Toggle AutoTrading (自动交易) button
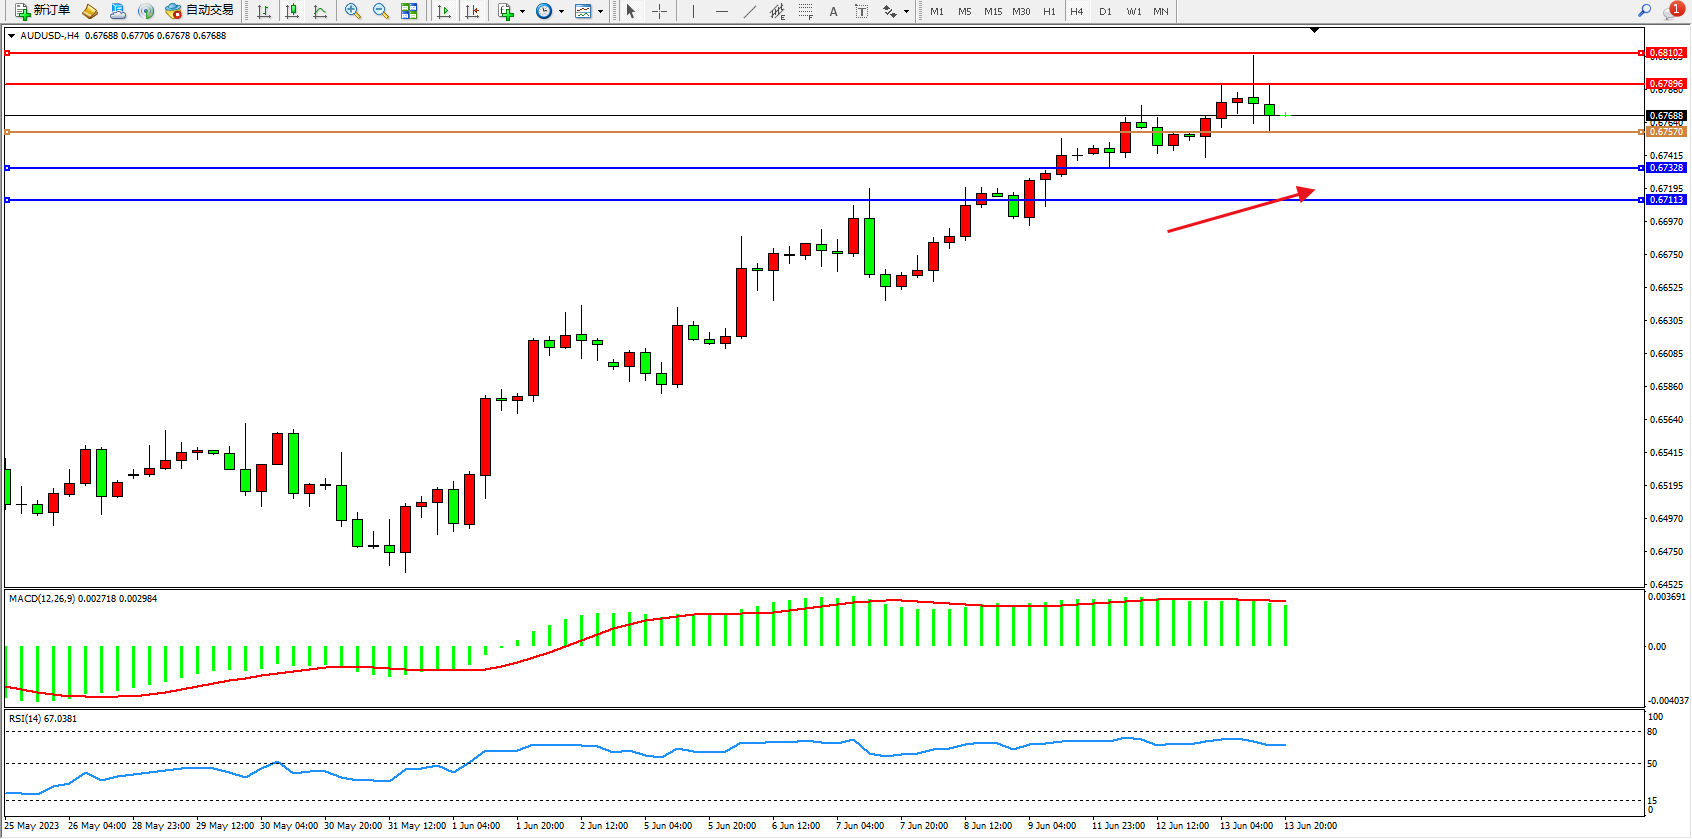Screen dimensions: 1692x839 coord(199,11)
